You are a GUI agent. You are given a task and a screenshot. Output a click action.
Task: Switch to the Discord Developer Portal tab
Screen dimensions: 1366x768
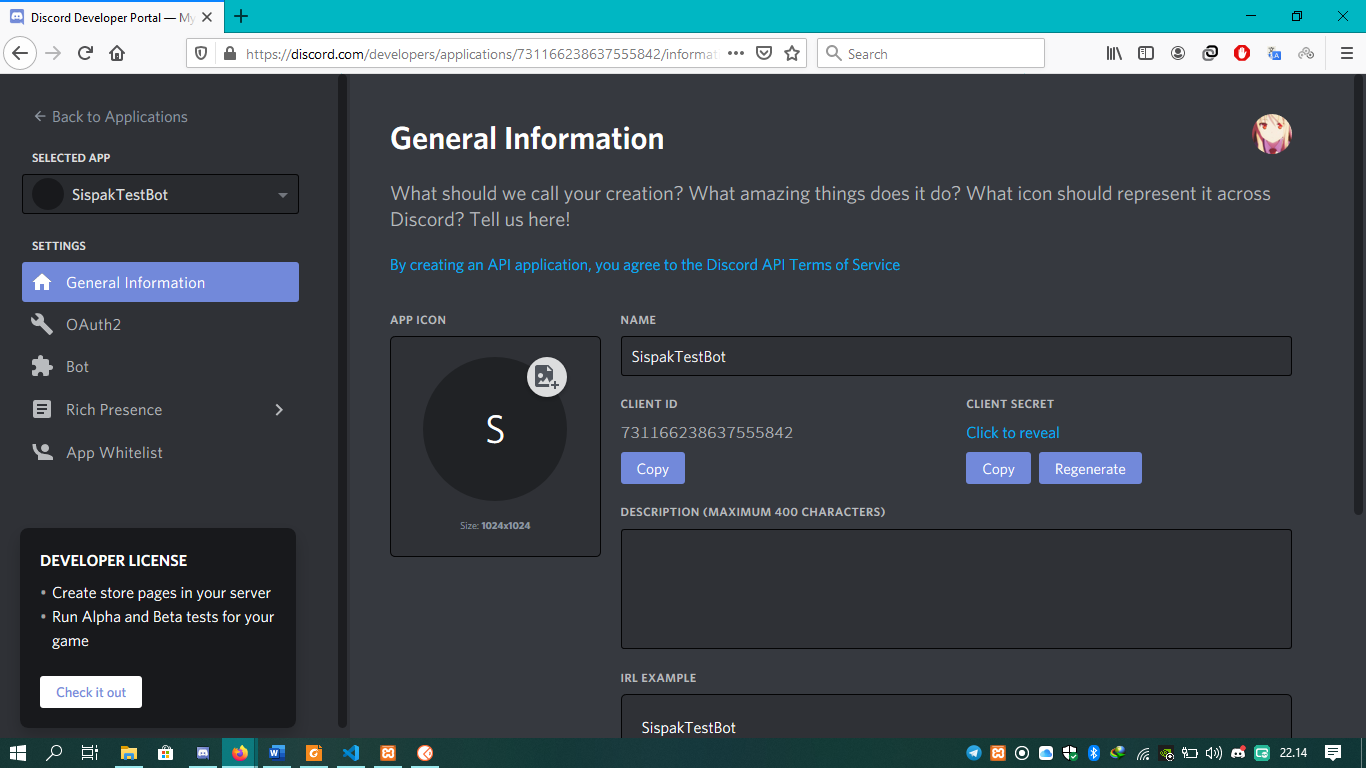click(111, 17)
